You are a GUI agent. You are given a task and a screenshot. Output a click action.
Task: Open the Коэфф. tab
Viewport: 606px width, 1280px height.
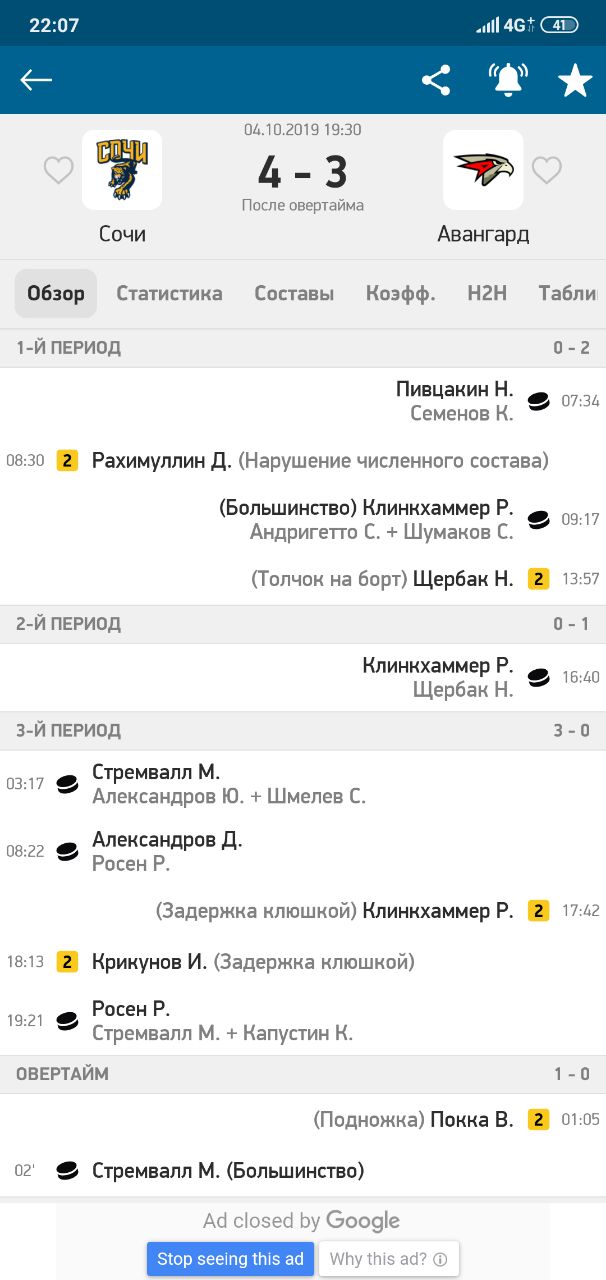coord(400,293)
